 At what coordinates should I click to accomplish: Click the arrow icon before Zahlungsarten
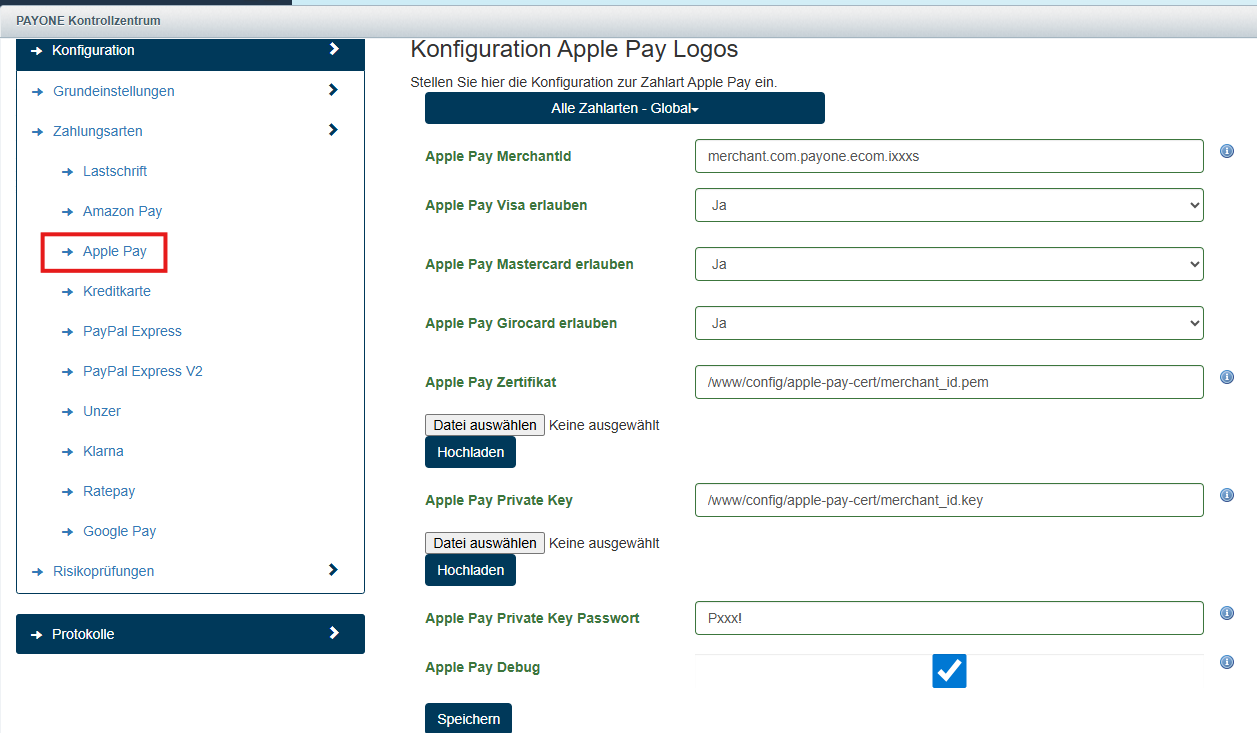[38, 132]
